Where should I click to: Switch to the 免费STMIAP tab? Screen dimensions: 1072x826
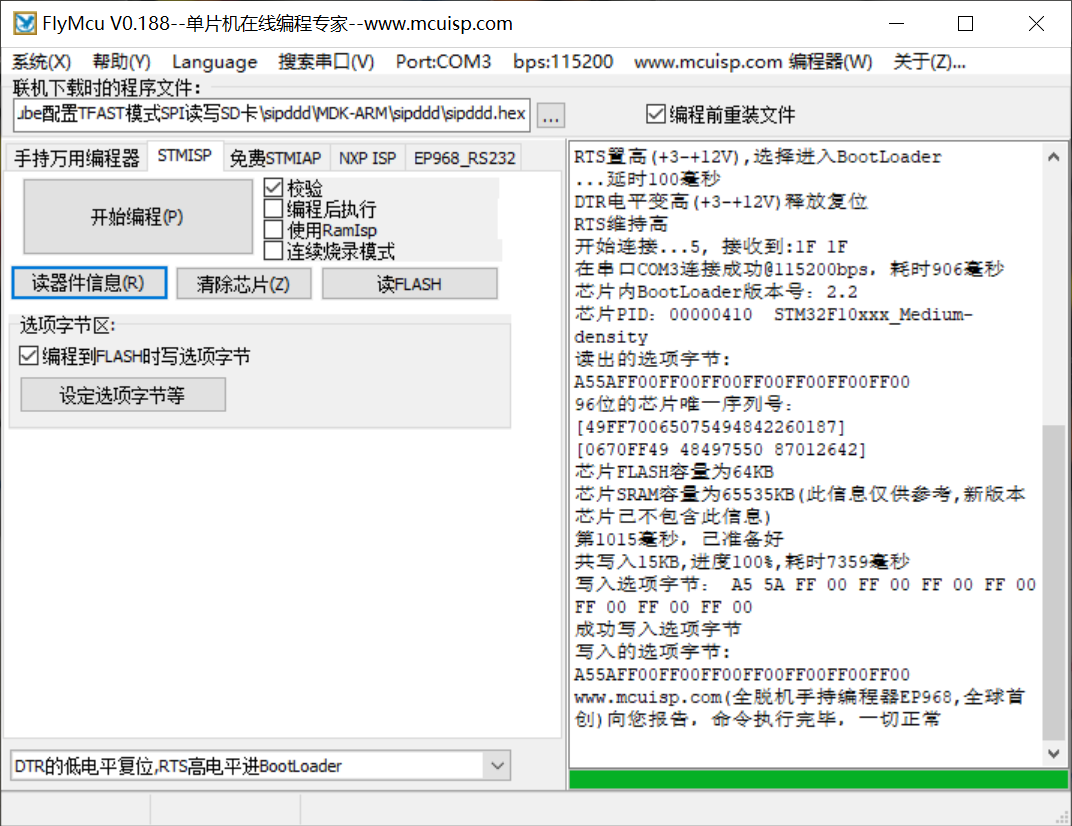click(x=276, y=157)
